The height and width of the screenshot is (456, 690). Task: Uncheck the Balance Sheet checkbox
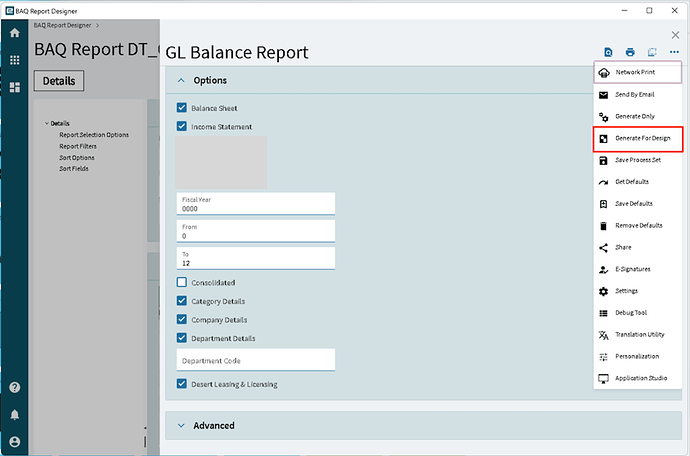point(182,108)
